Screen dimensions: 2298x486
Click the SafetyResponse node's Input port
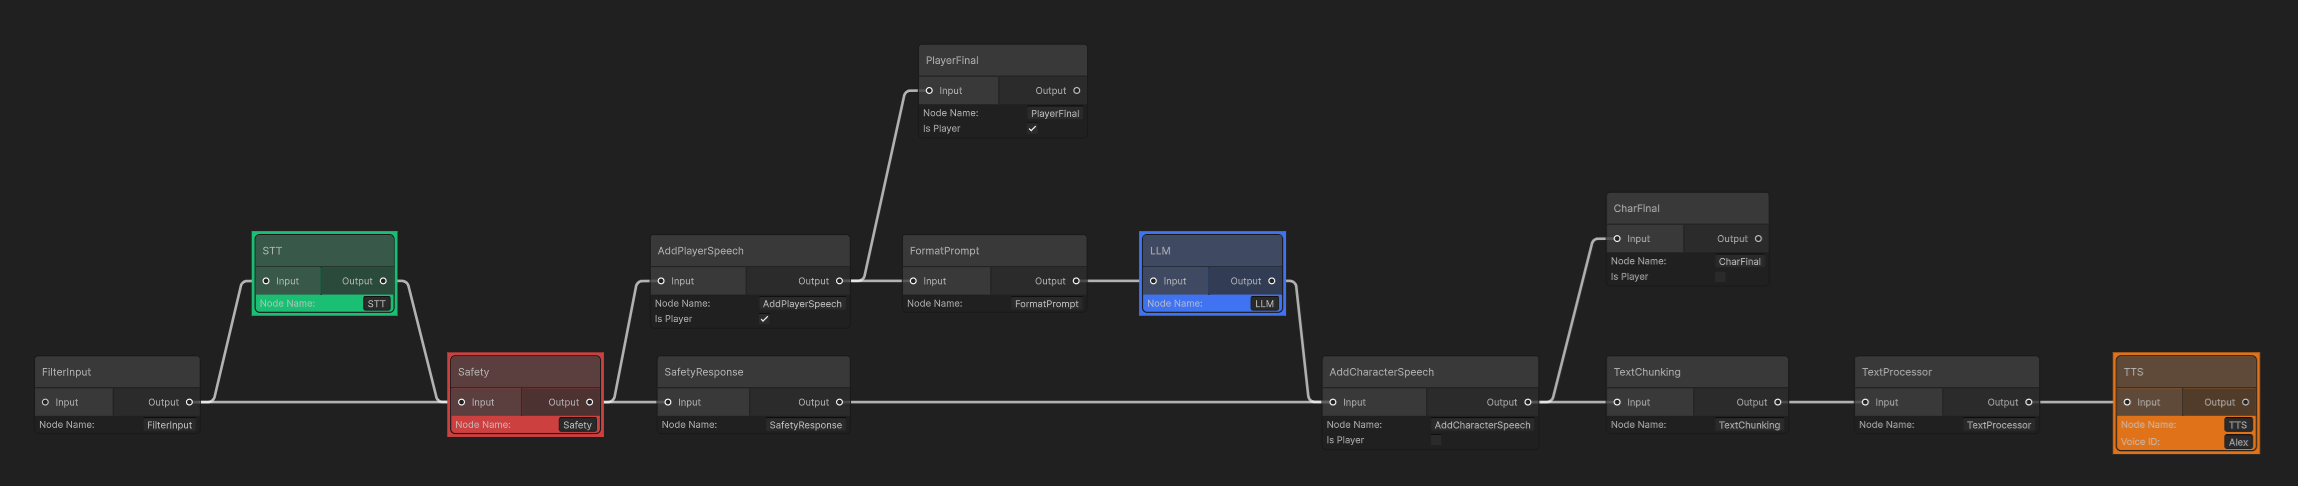click(x=668, y=402)
